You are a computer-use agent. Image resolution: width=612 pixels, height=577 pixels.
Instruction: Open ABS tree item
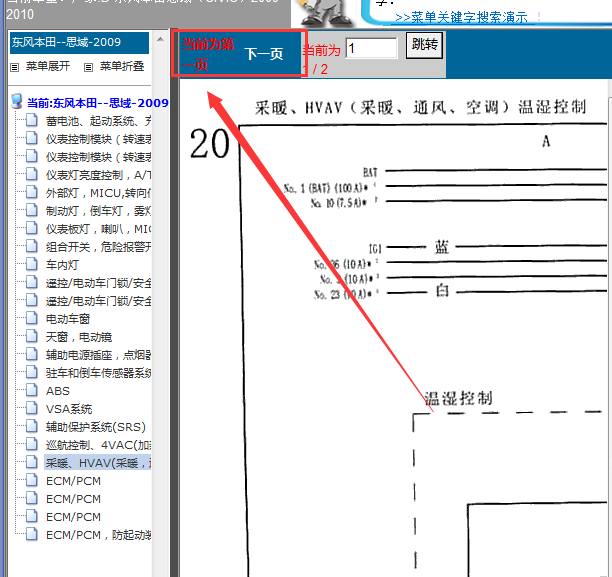58,391
